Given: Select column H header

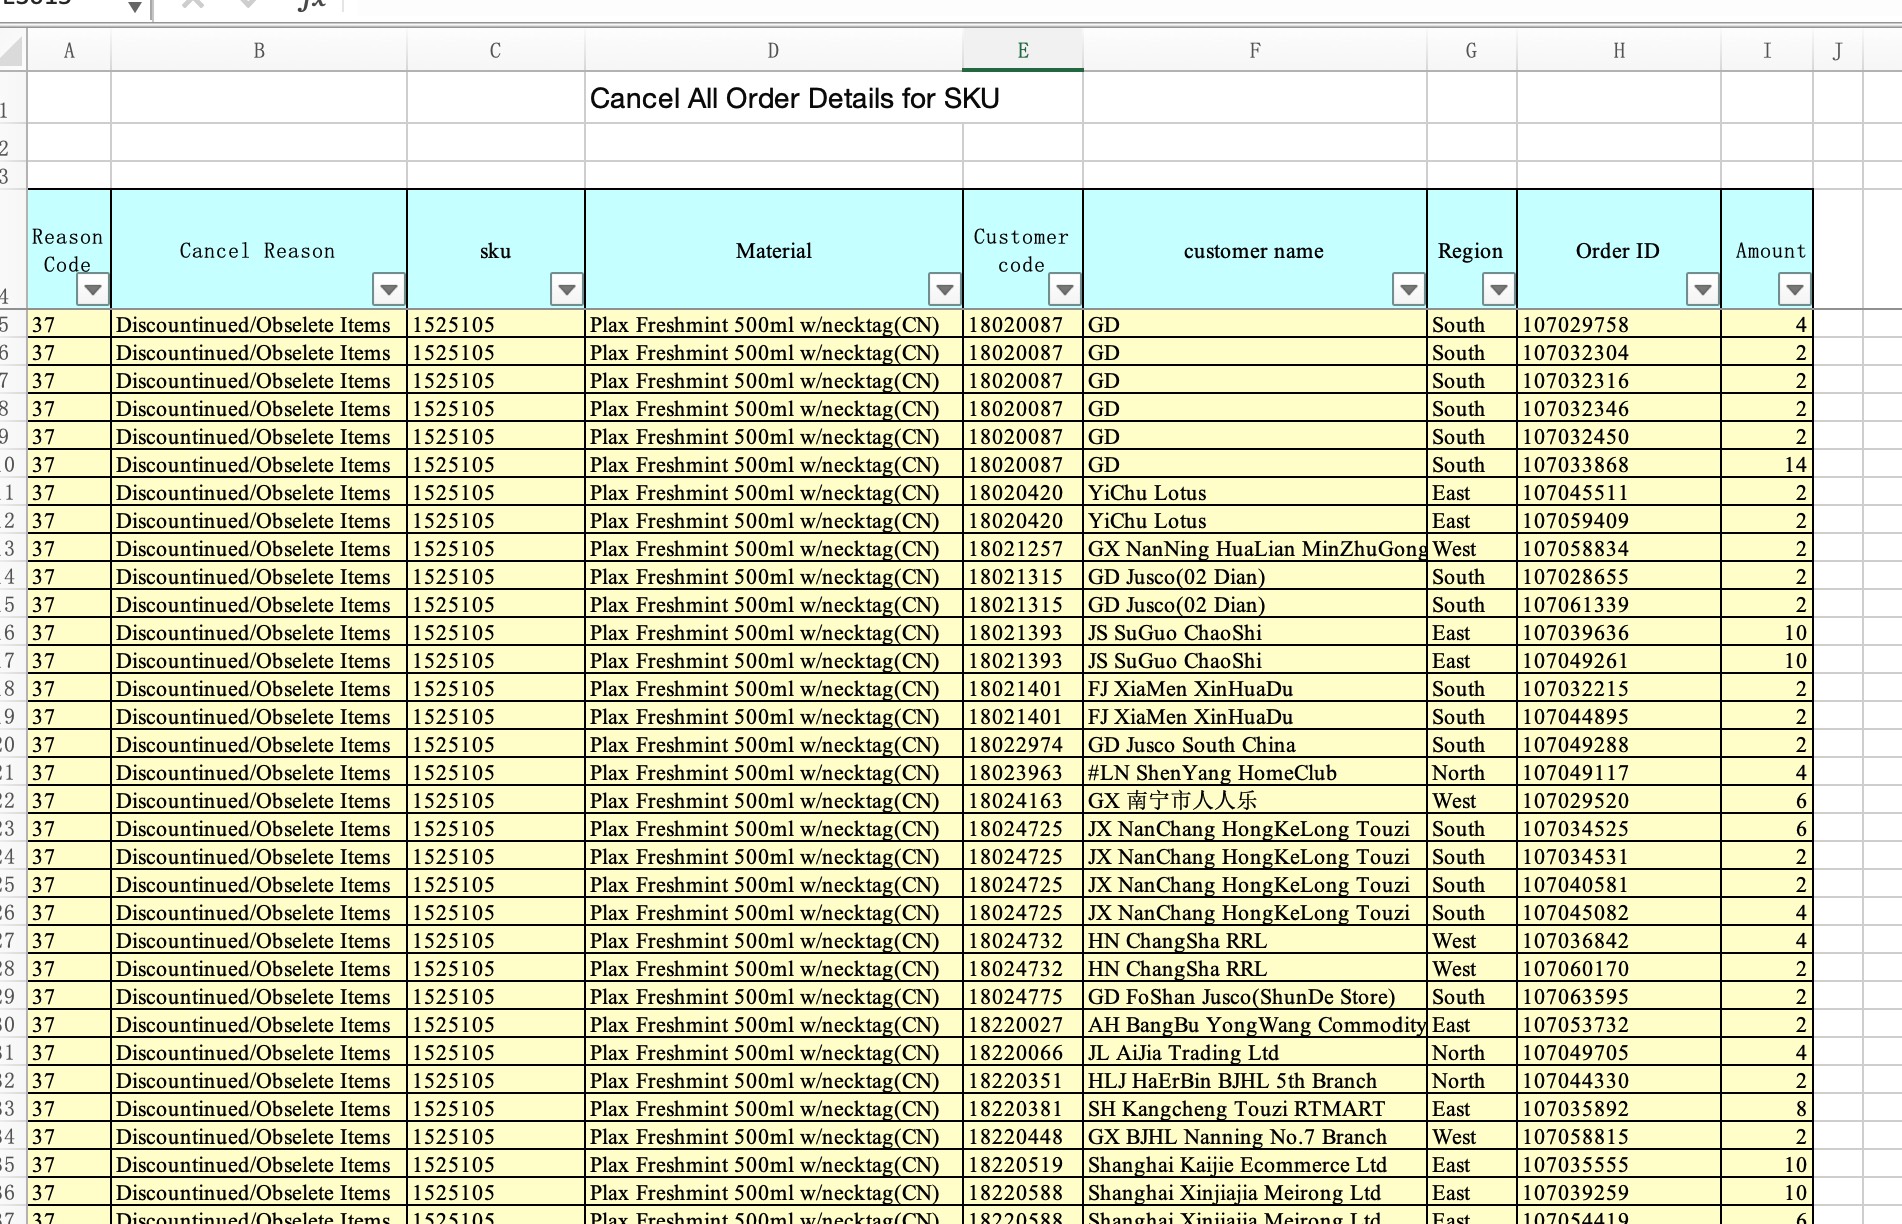Looking at the screenshot, I should (x=1618, y=51).
